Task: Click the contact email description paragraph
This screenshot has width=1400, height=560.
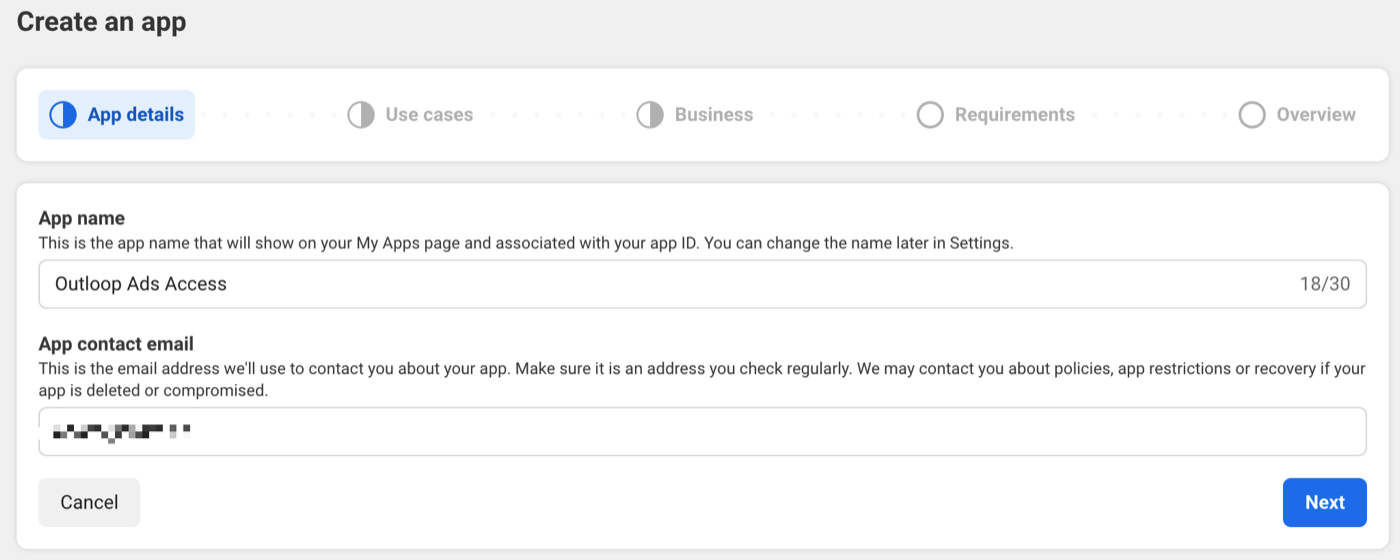Action: (702, 380)
